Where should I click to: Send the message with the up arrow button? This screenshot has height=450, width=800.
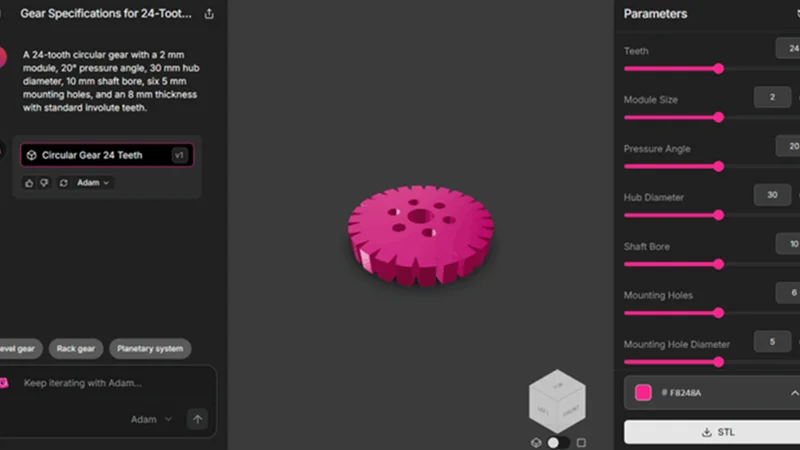pos(197,419)
